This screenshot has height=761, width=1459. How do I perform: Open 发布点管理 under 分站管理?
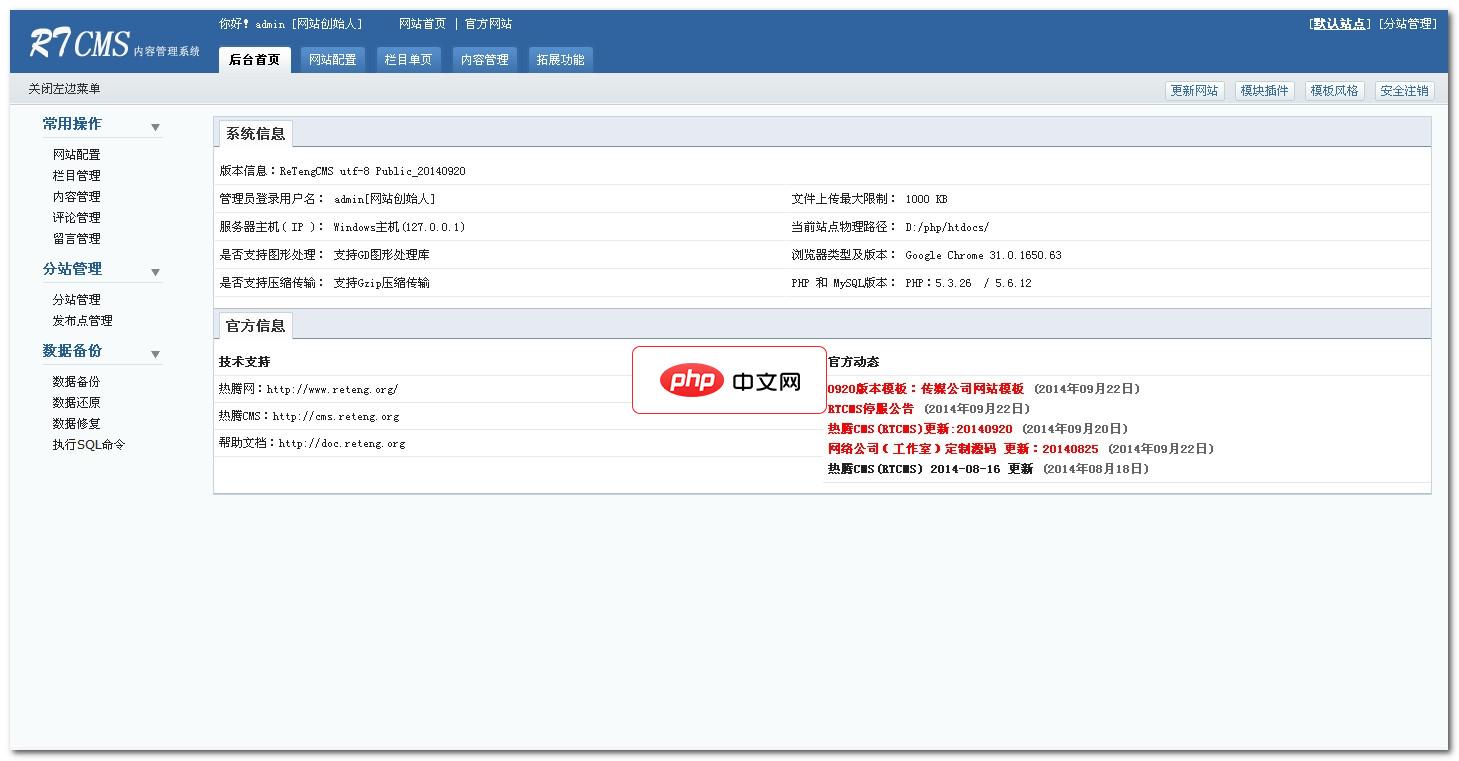point(81,320)
